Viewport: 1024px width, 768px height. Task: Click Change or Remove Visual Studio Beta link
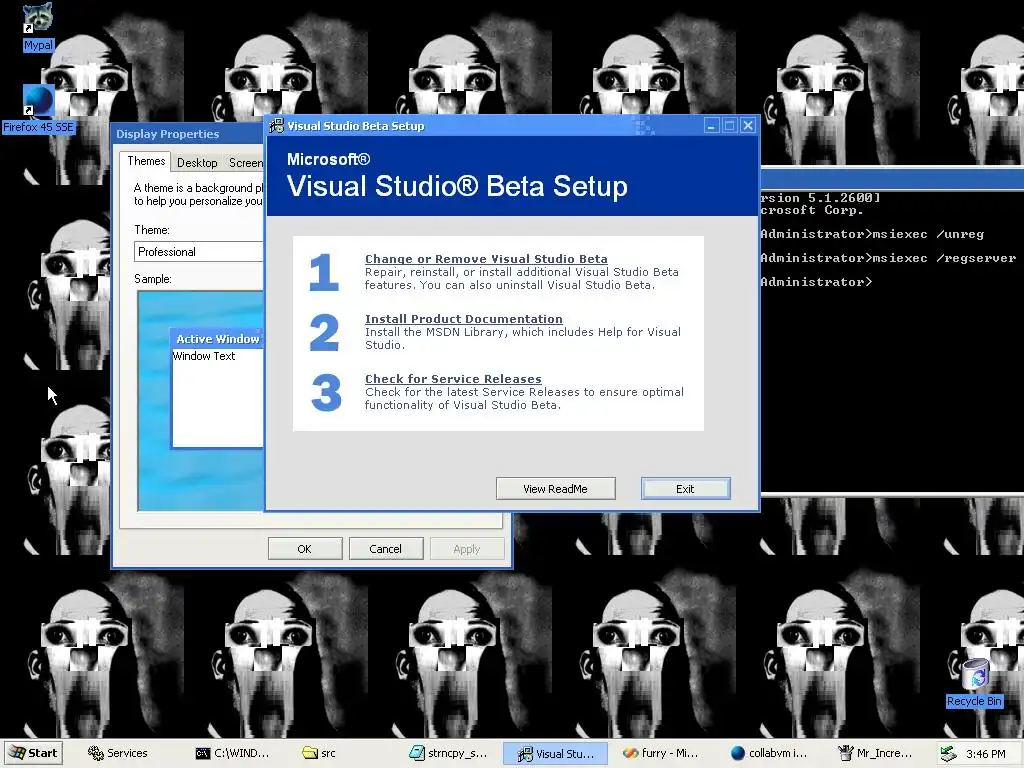pyautogui.click(x=486, y=259)
